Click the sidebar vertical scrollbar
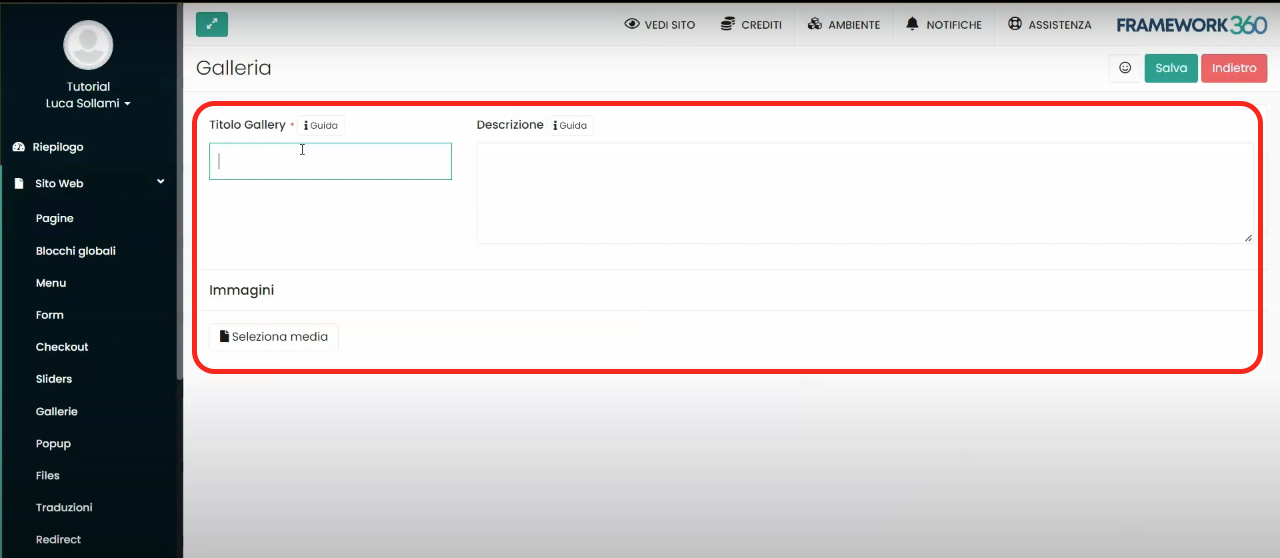 point(180,190)
